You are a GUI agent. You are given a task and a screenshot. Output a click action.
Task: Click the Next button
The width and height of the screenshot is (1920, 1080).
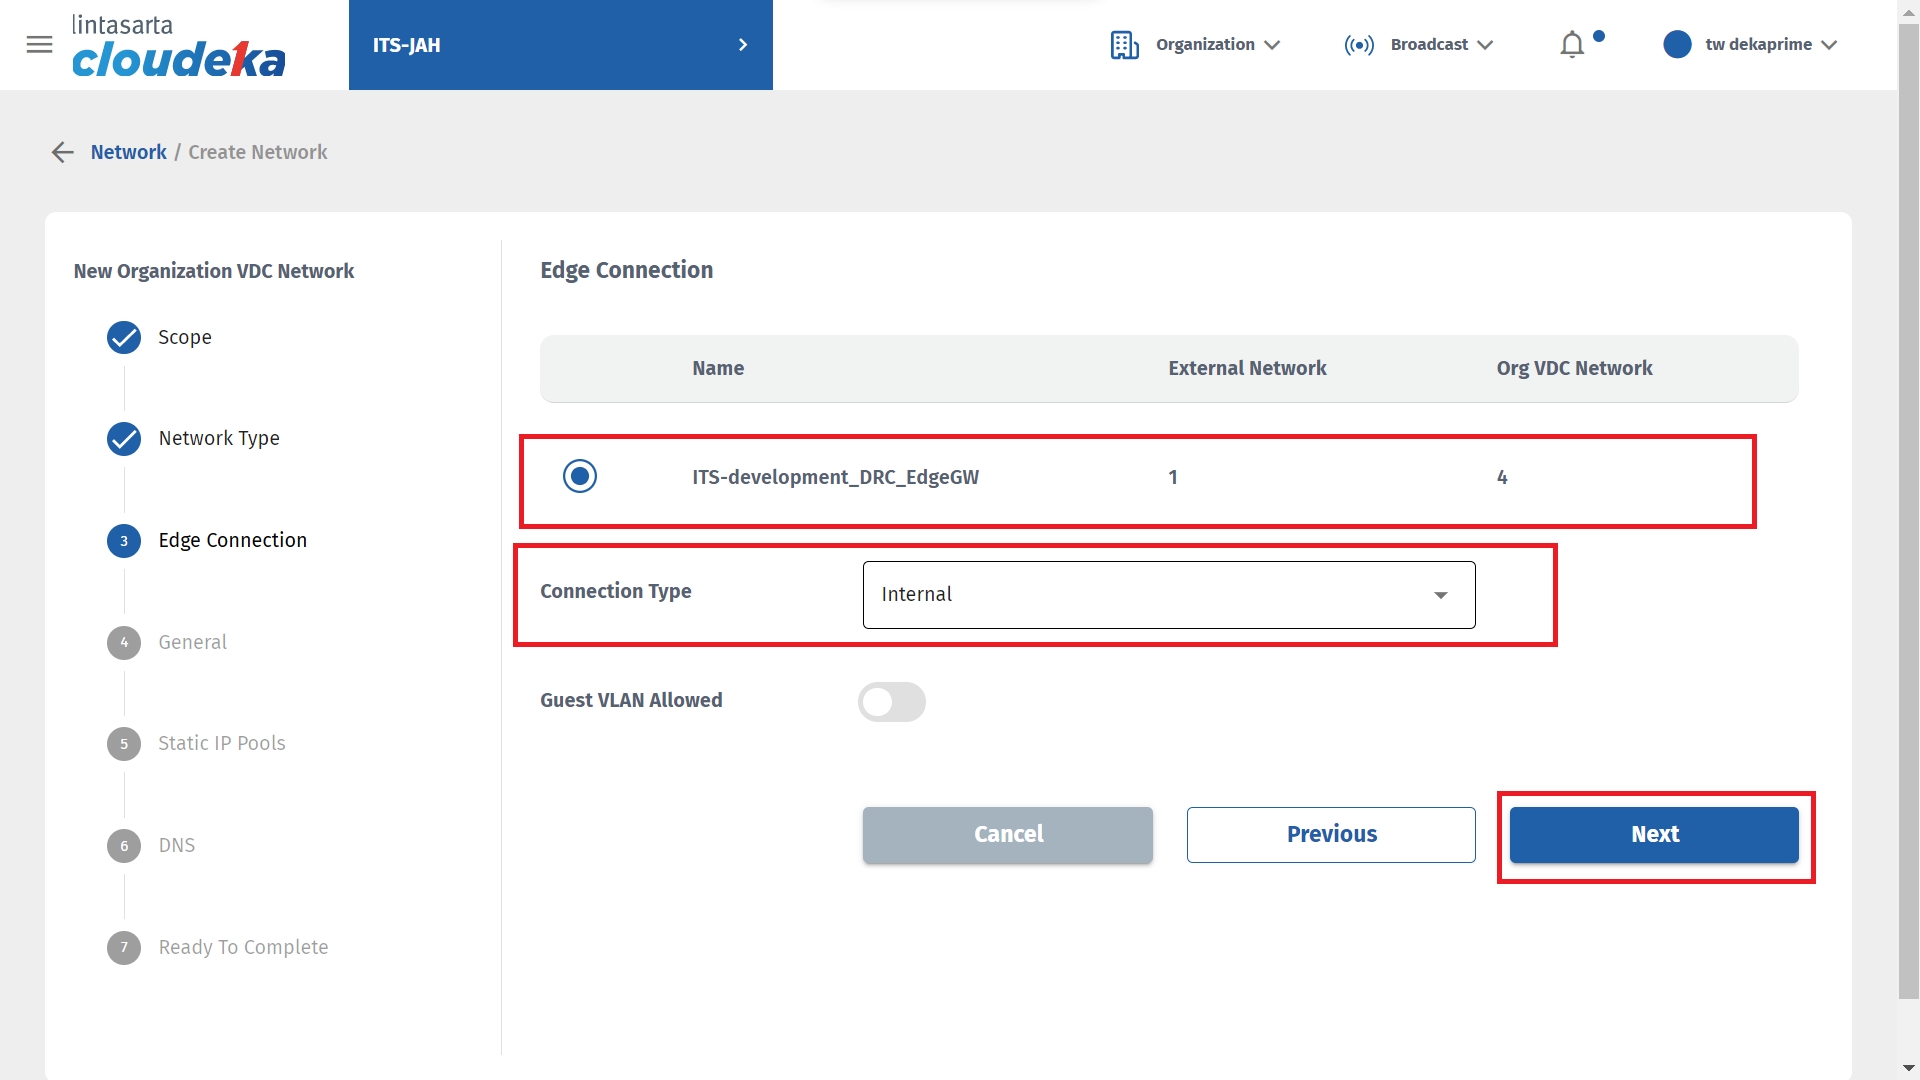click(x=1654, y=835)
